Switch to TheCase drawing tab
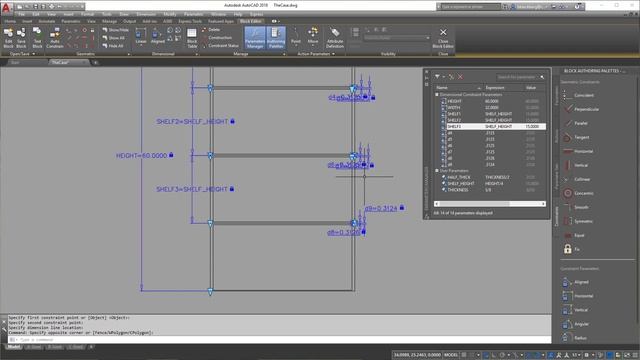This screenshot has width=640, height=360. 67,62
